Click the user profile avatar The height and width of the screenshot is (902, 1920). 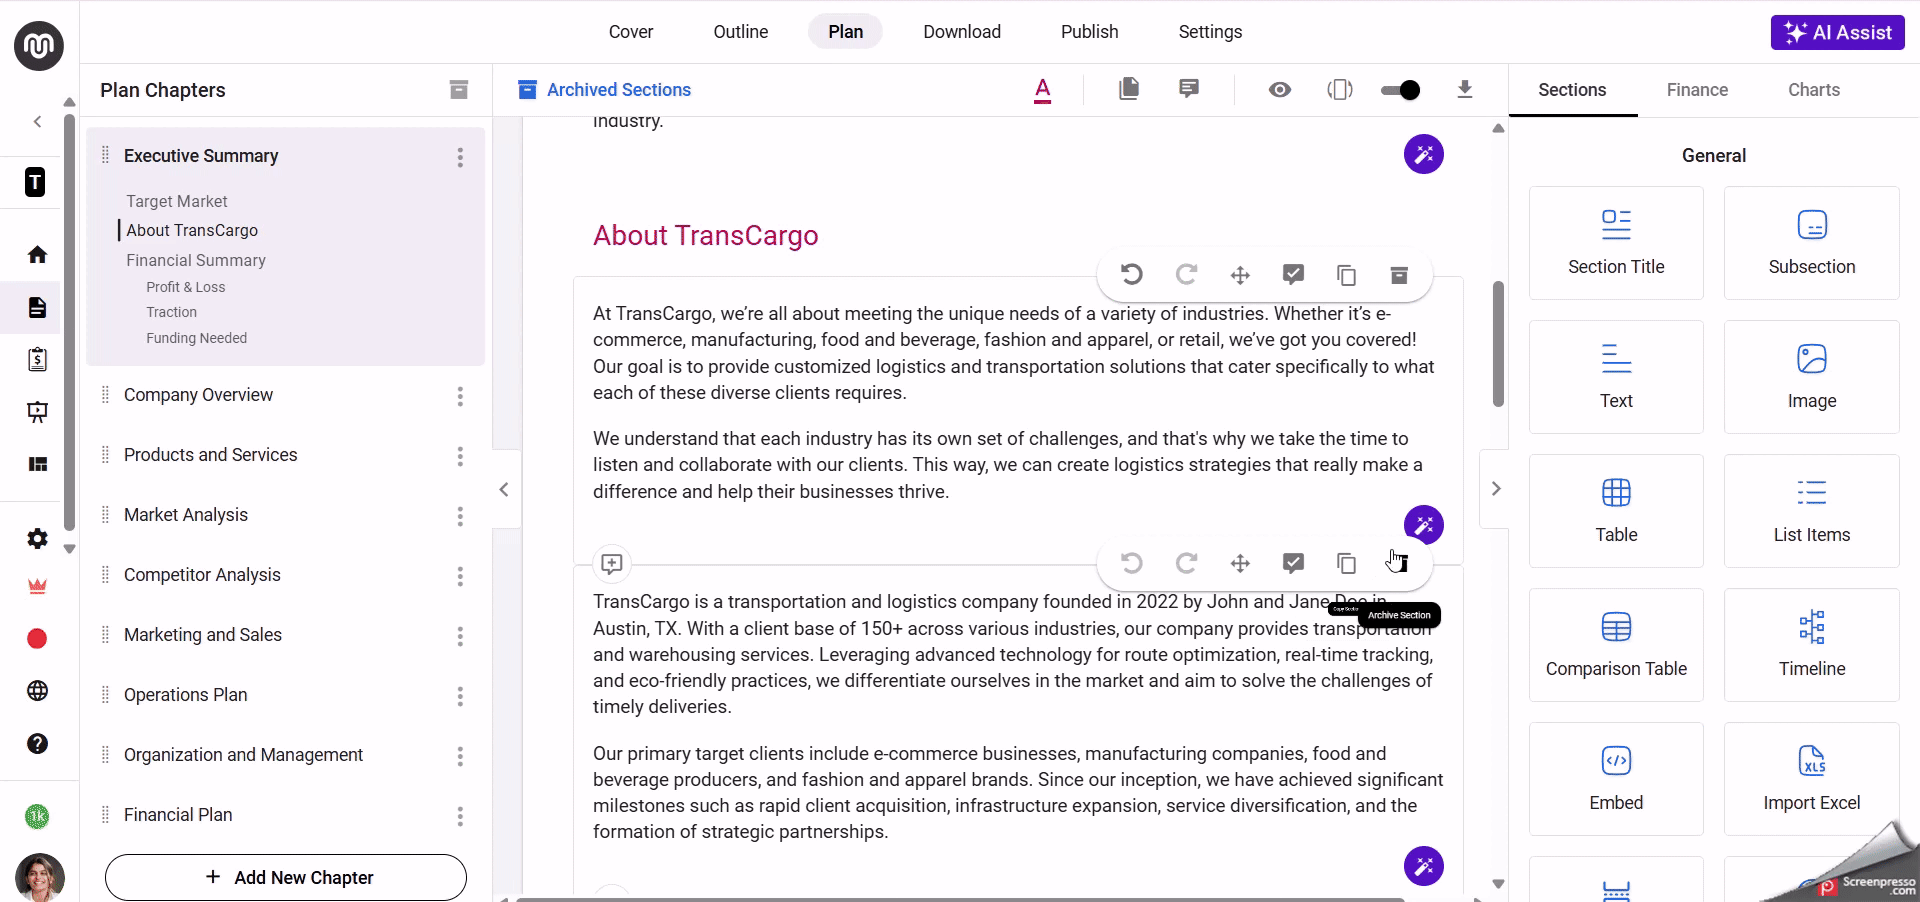pos(40,877)
